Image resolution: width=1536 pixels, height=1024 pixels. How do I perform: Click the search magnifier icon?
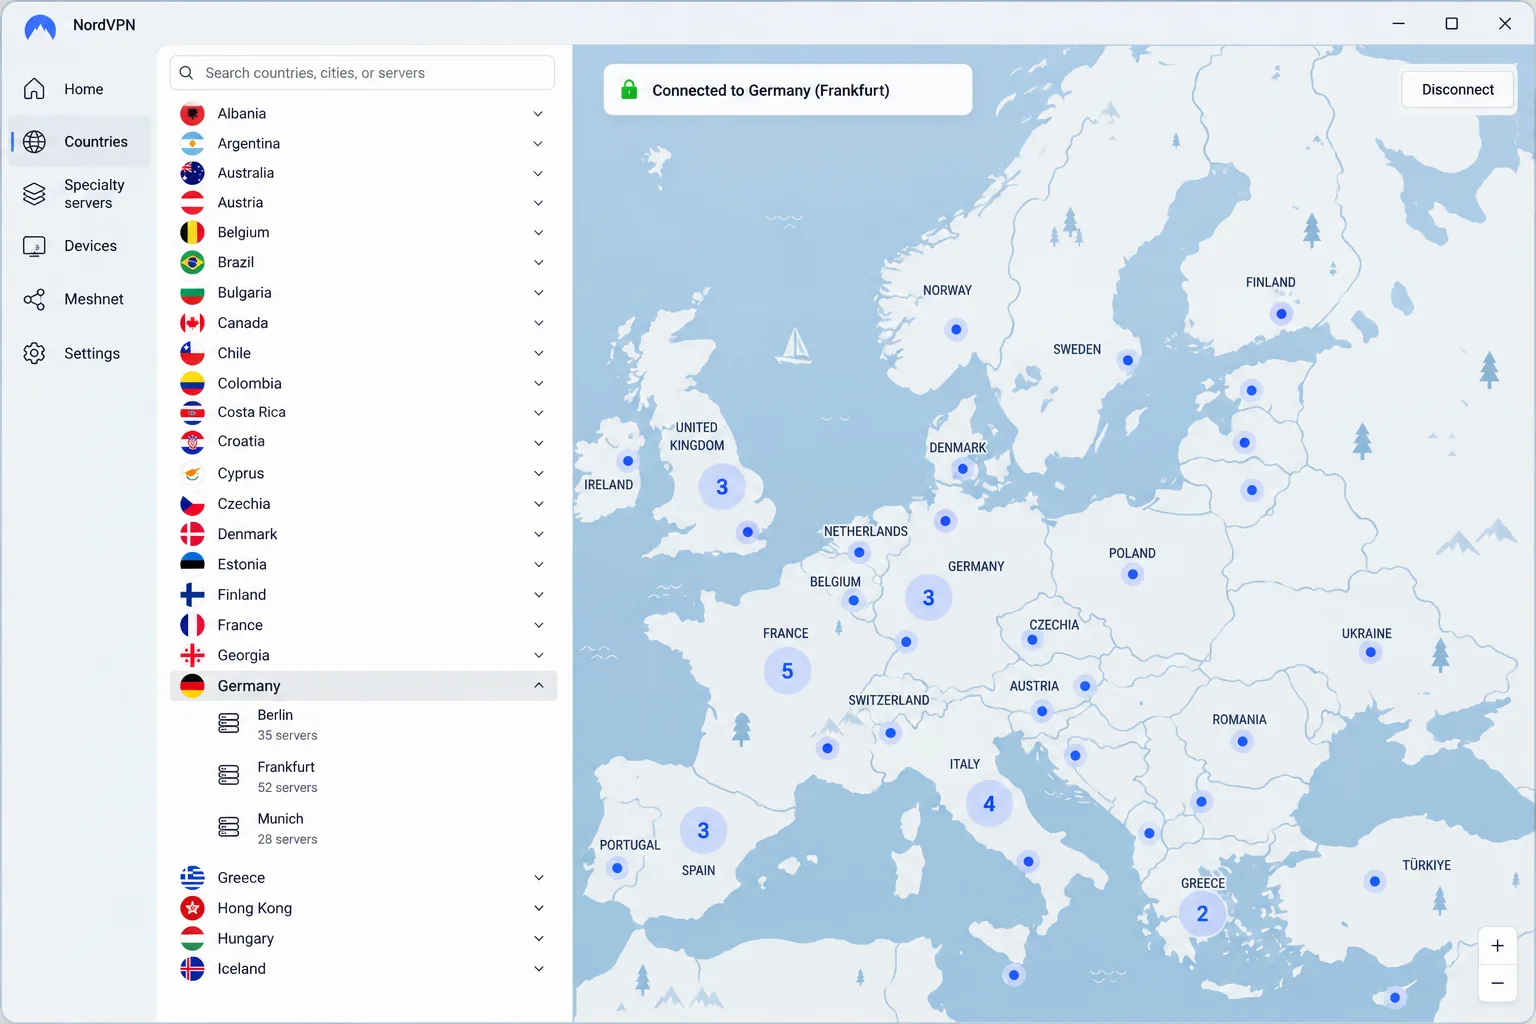186,73
